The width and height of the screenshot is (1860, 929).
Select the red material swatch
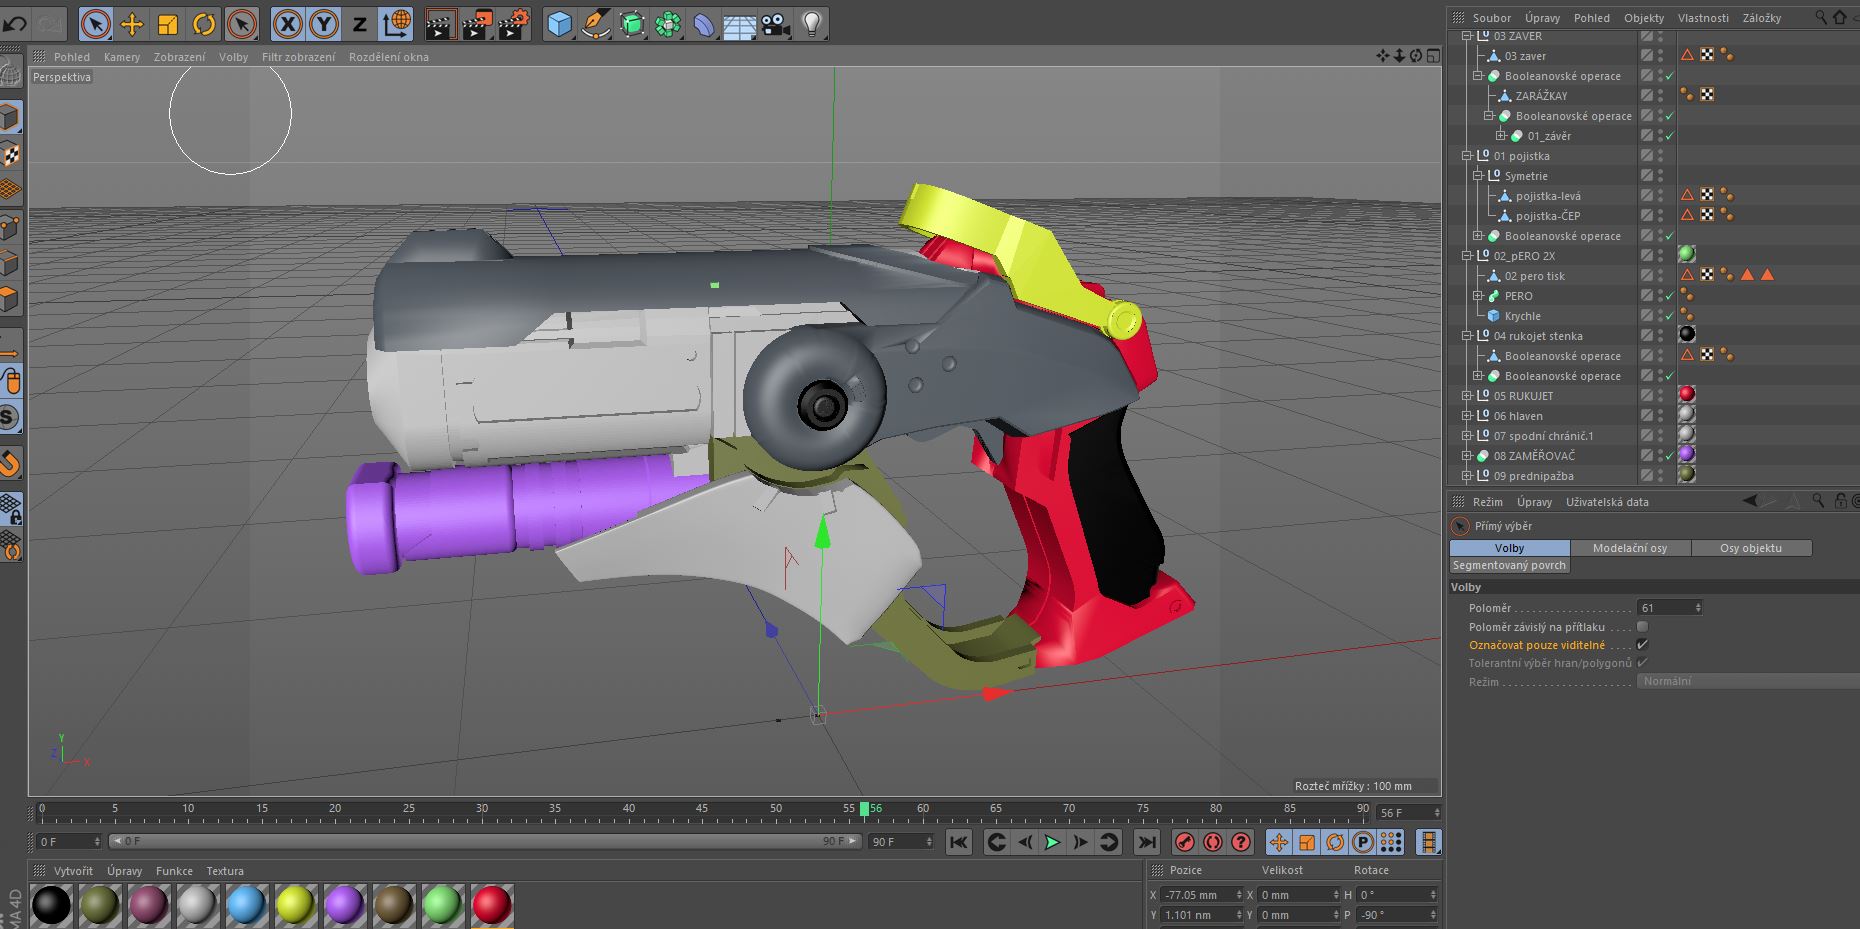pyautogui.click(x=491, y=905)
